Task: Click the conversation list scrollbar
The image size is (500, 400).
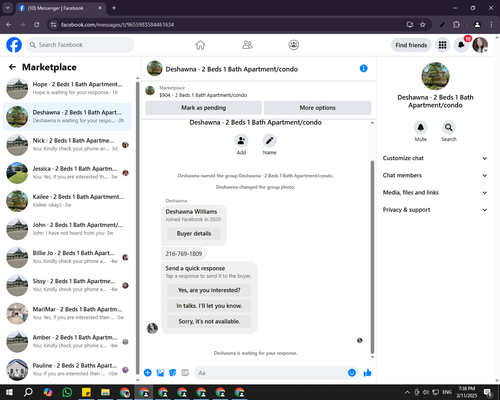Action: pos(137,227)
